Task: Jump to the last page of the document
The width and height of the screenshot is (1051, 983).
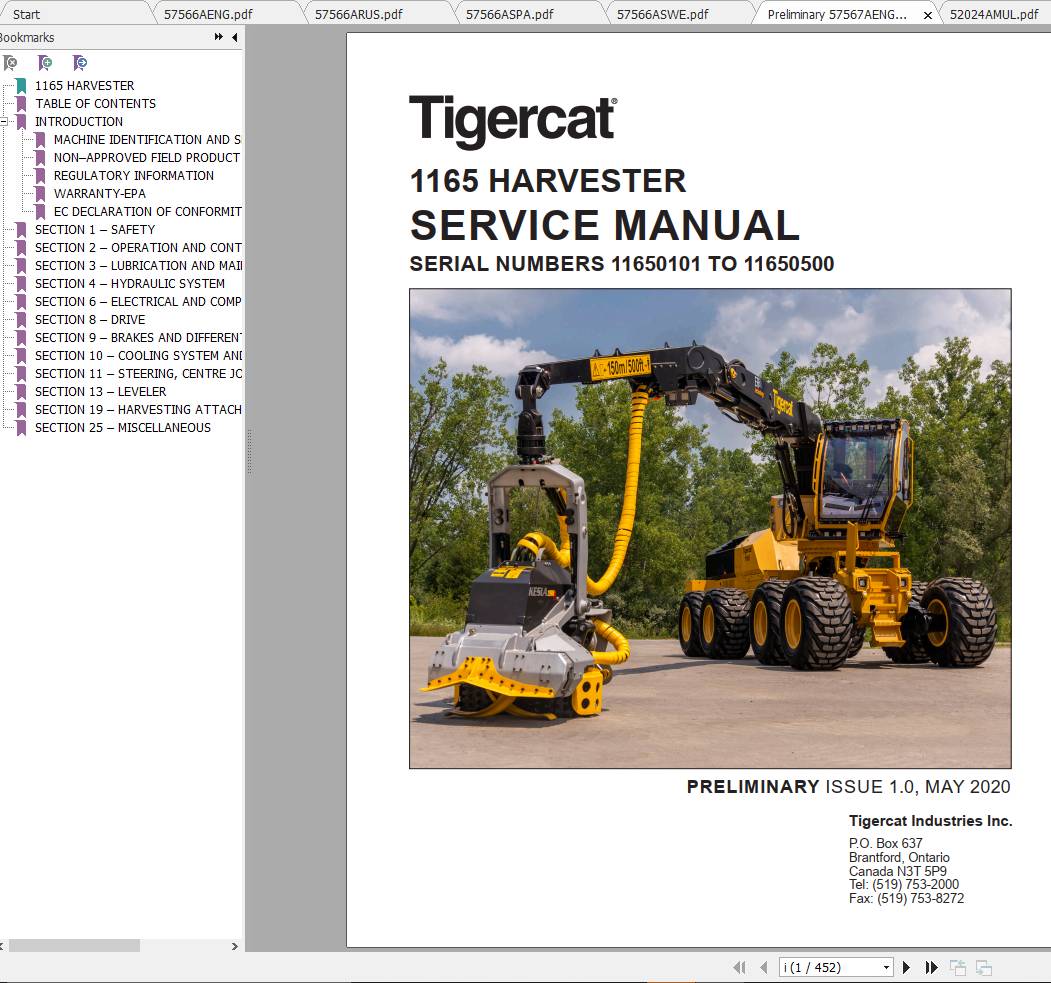Action: pyautogui.click(x=932, y=967)
